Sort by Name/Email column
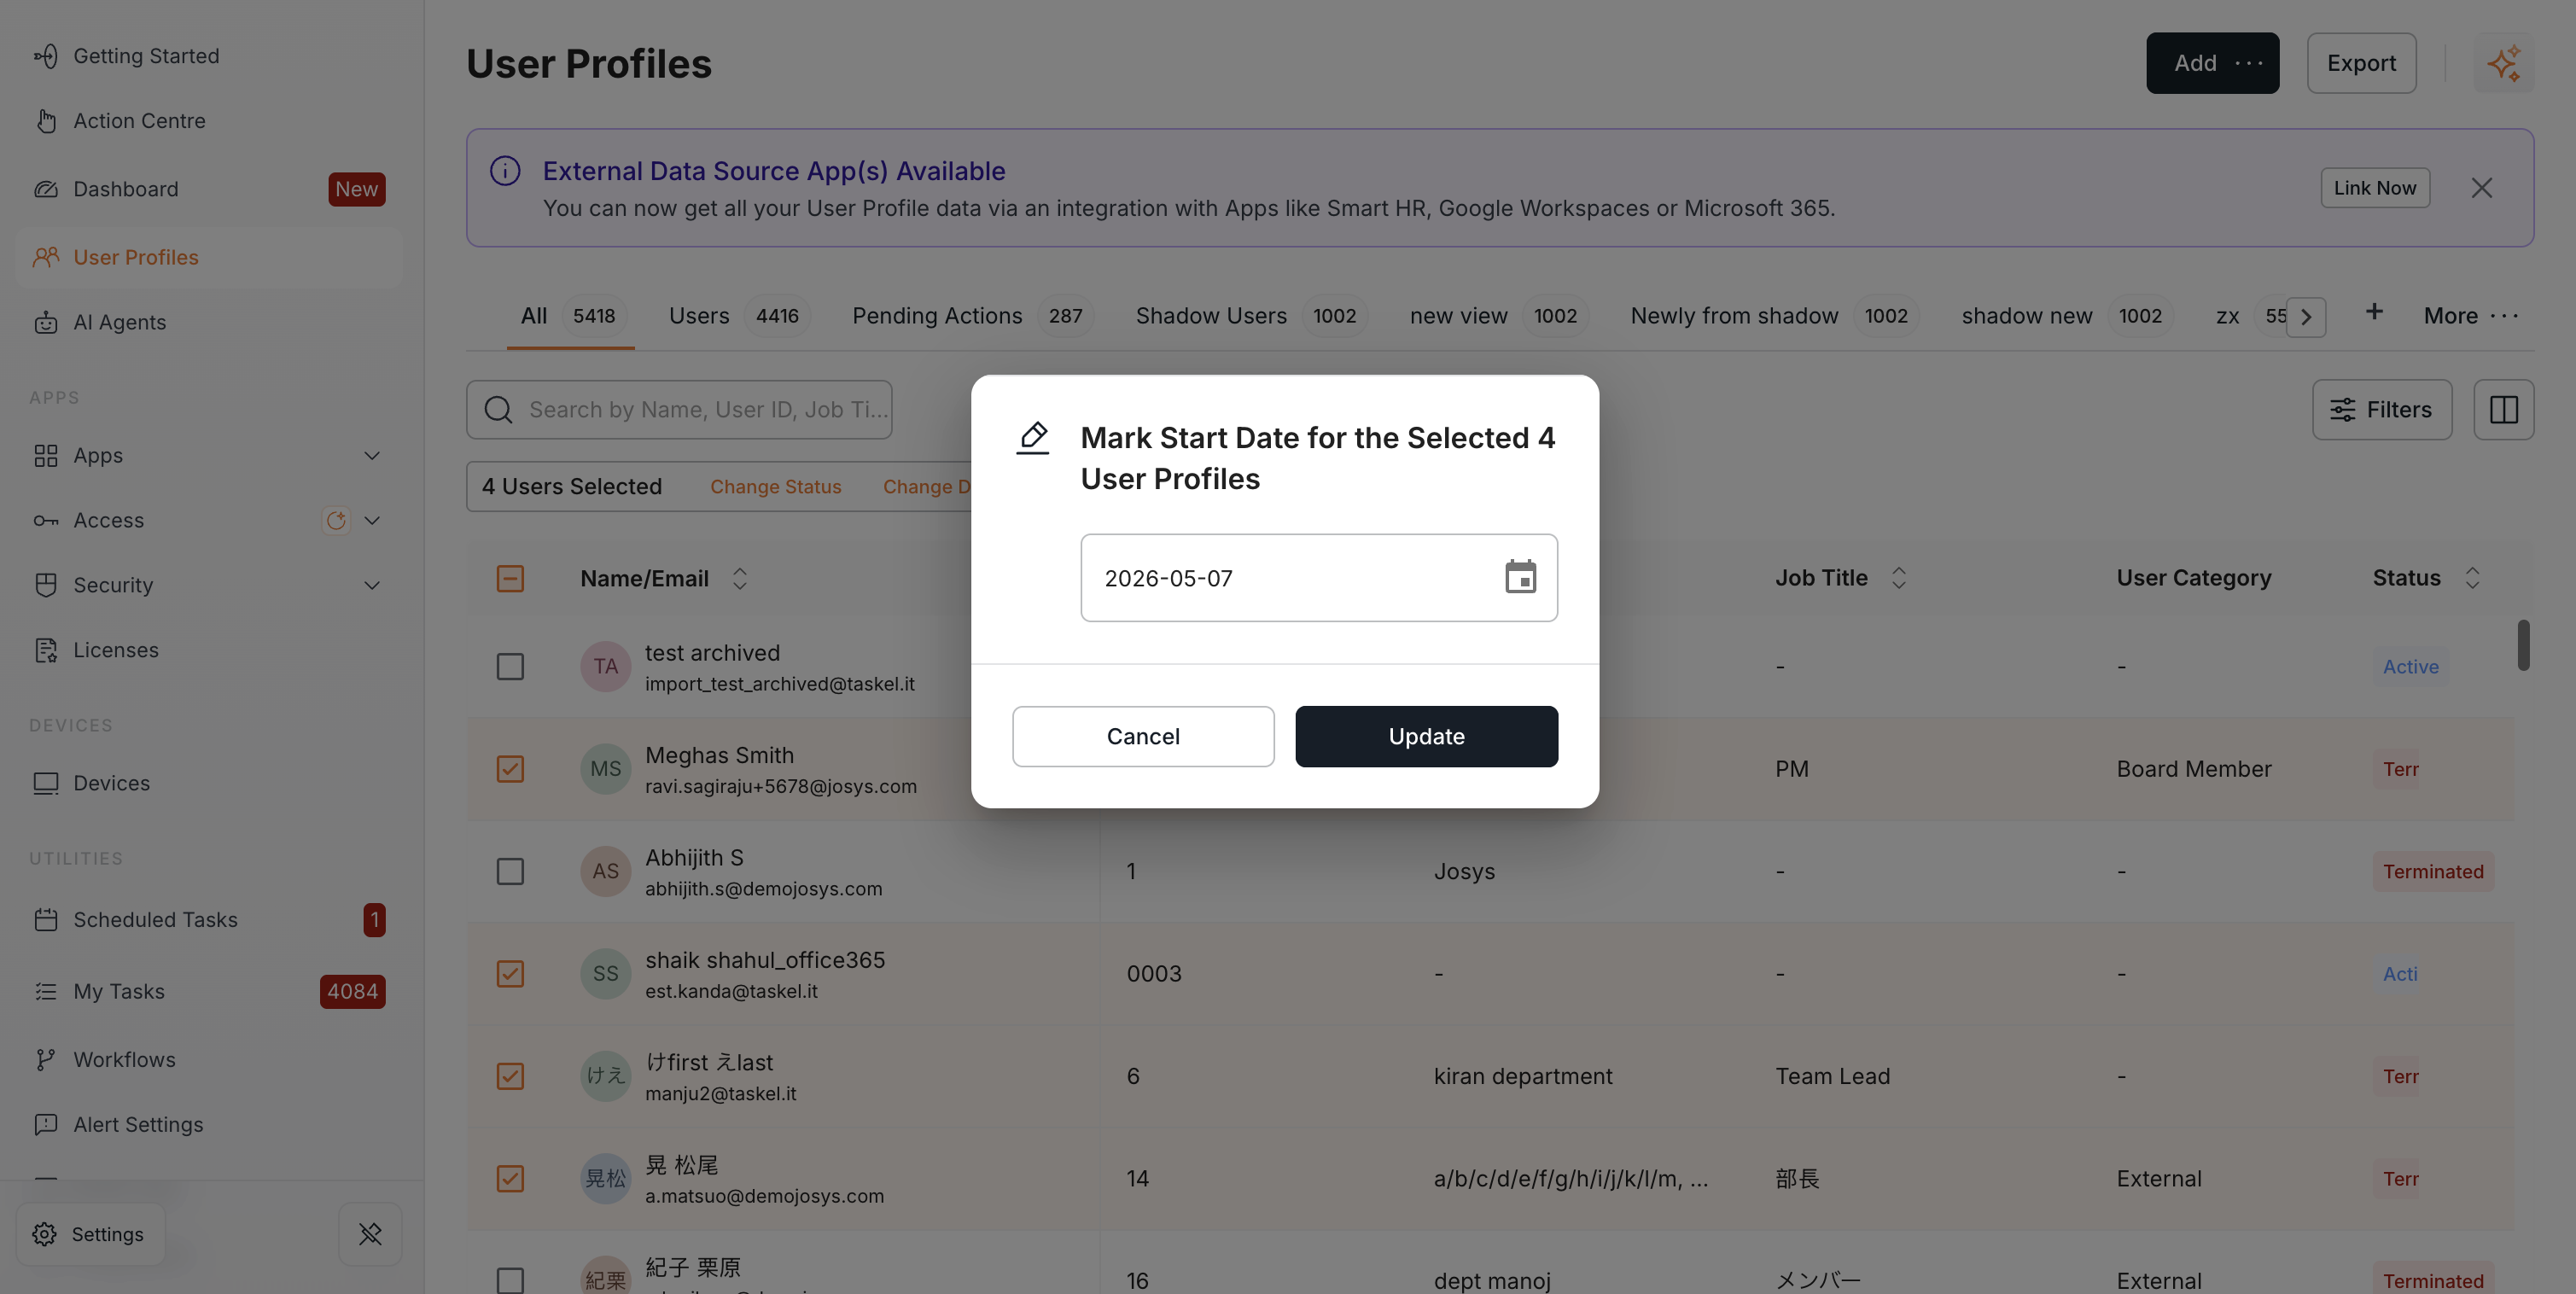Viewport: 2576px width, 1294px height. pos(739,578)
